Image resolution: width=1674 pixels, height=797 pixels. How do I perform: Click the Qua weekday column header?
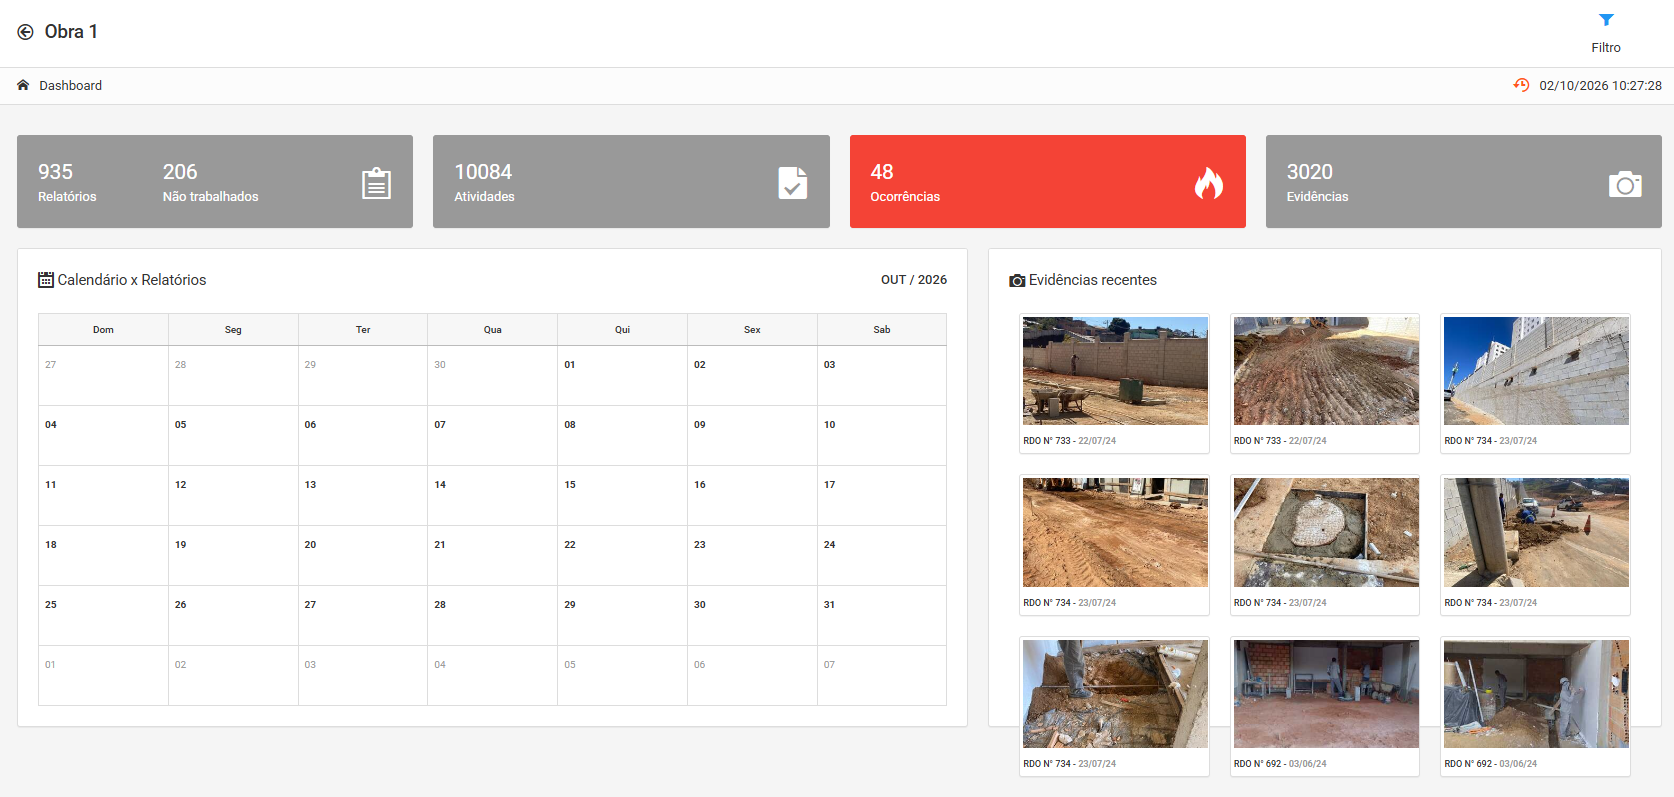coord(492,329)
